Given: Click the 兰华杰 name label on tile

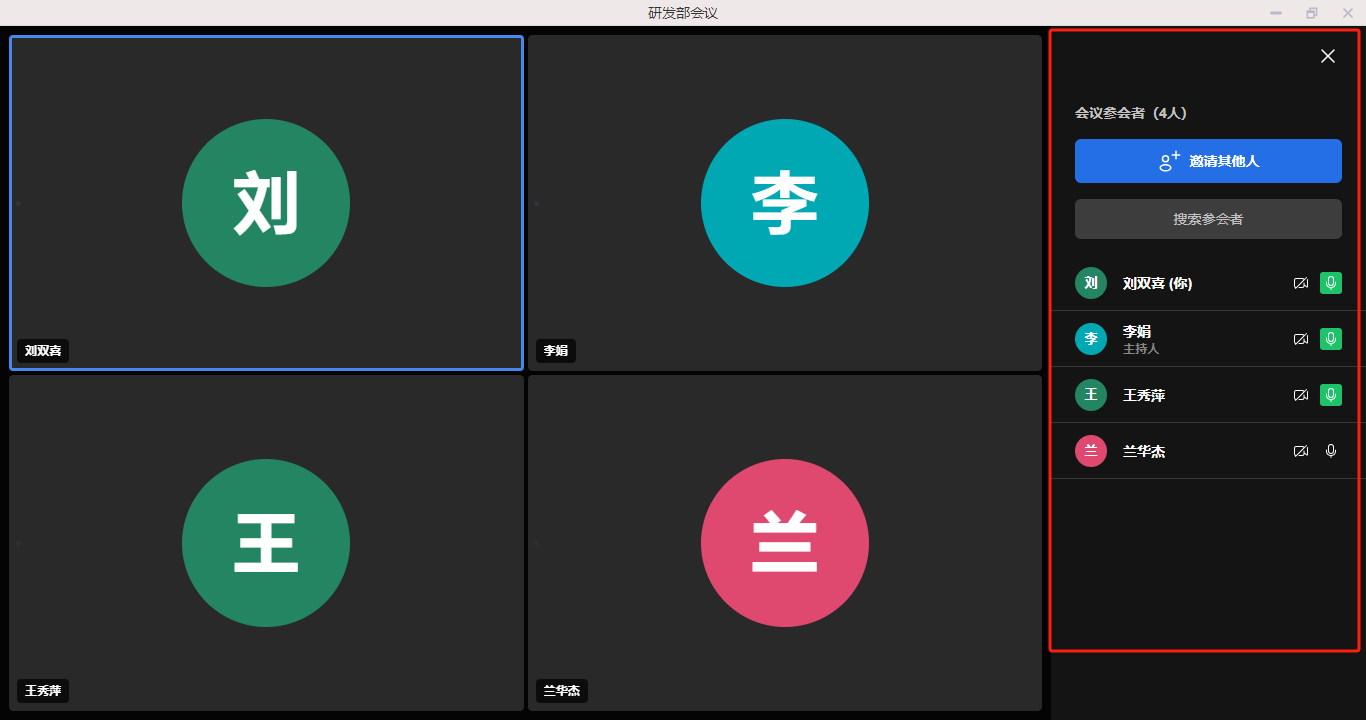Looking at the screenshot, I should (561, 691).
